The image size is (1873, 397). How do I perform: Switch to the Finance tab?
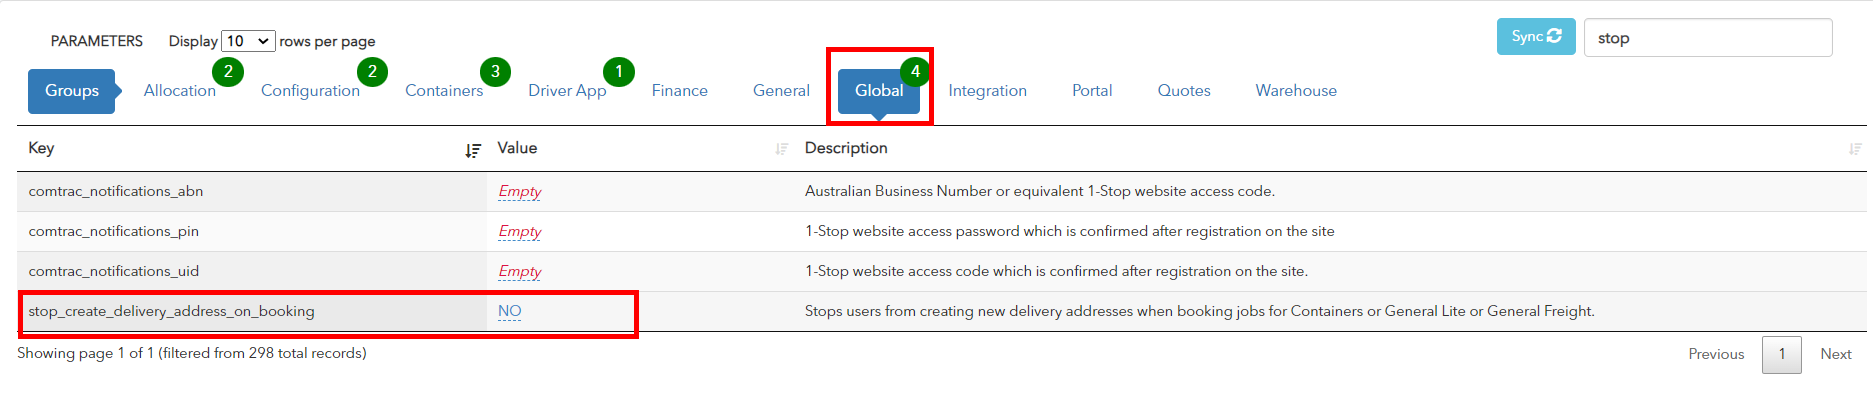click(680, 90)
